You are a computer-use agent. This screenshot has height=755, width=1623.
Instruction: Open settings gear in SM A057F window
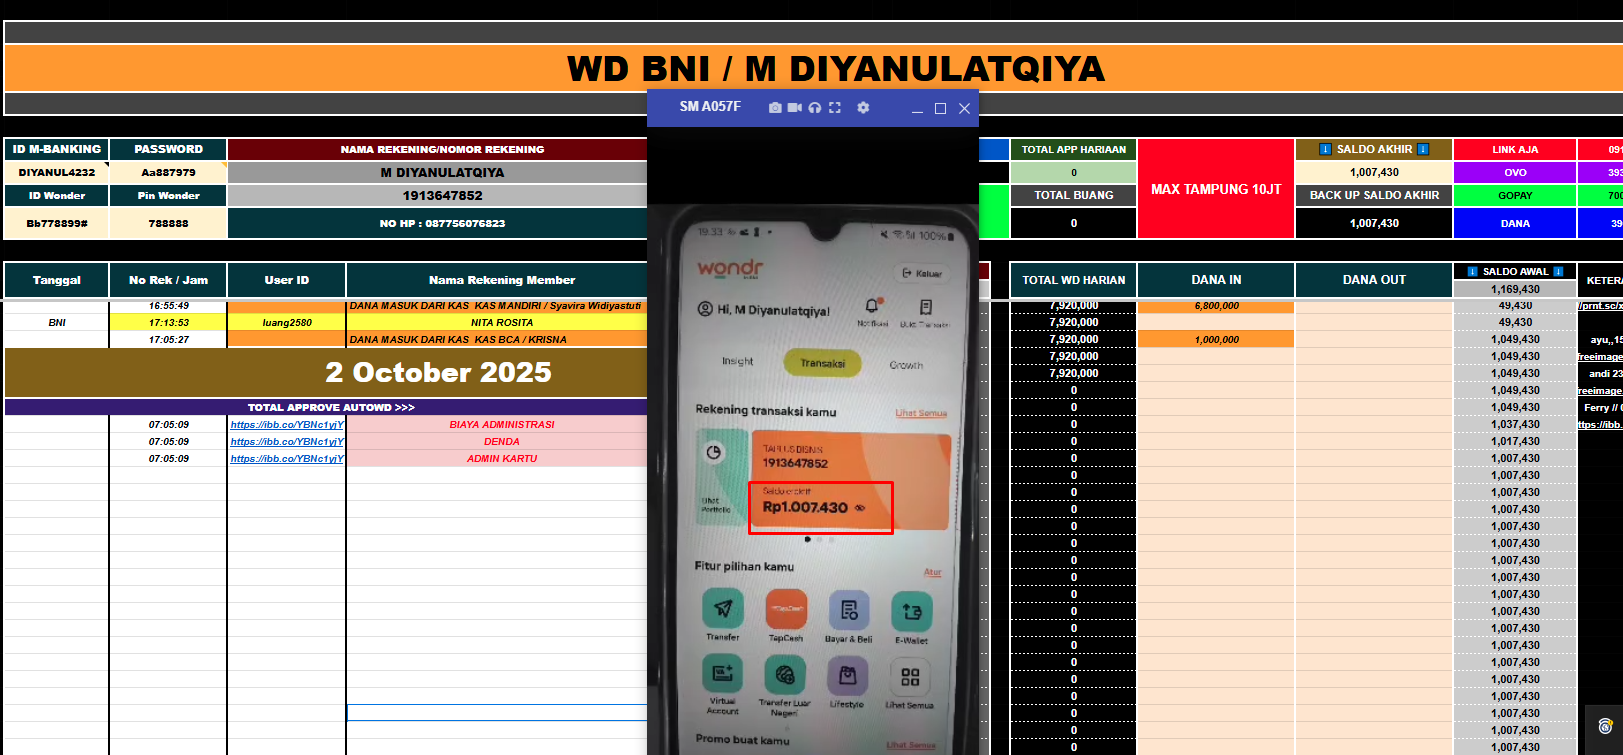tap(863, 108)
